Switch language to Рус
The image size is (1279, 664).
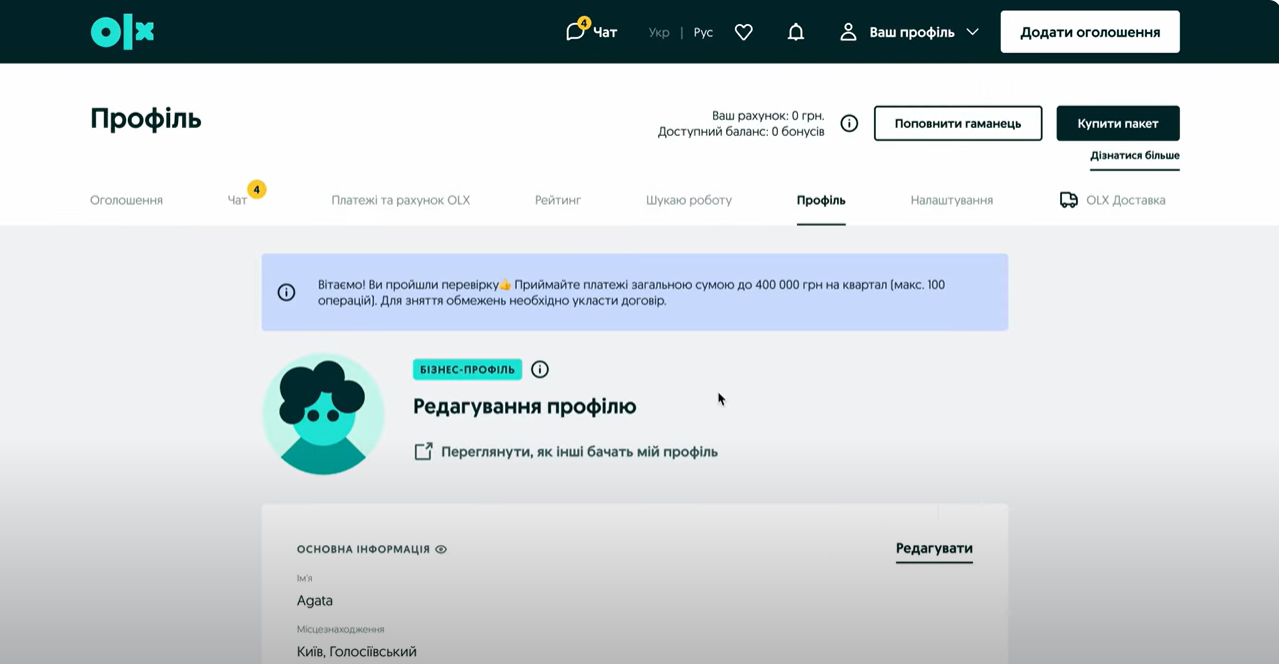click(x=703, y=32)
